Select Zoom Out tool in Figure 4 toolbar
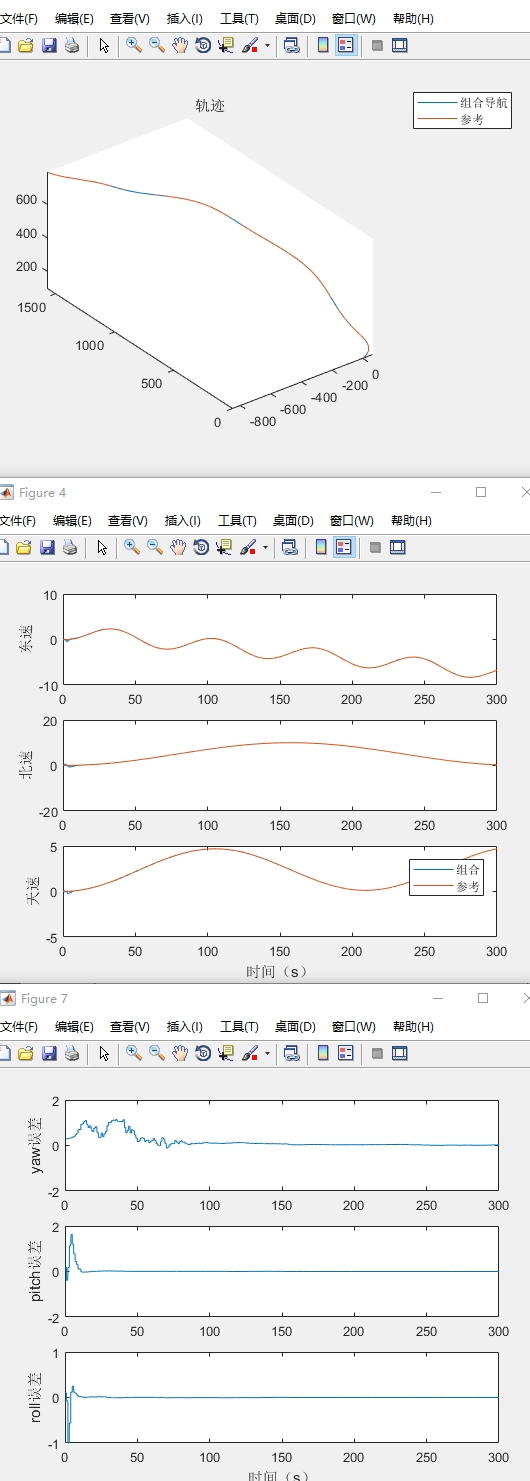 pos(155,547)
